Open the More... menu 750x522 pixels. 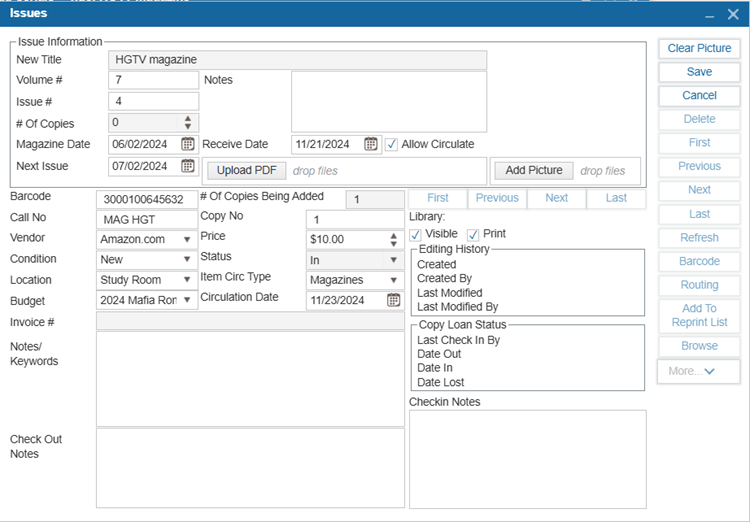coord(698,371)
